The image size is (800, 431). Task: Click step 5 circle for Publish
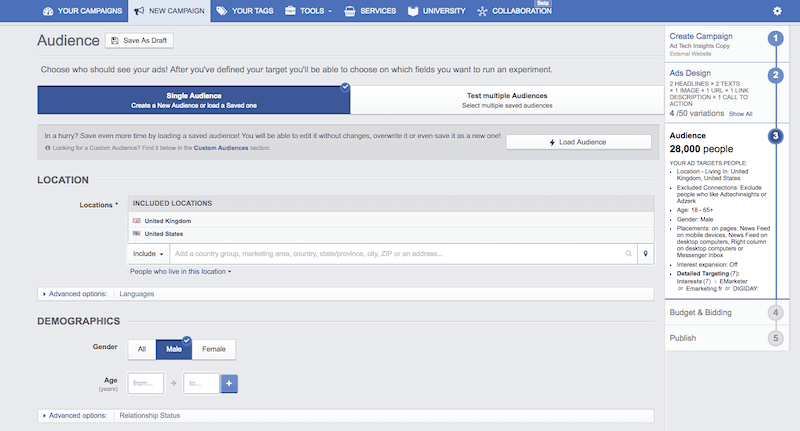tap(776, 338)
